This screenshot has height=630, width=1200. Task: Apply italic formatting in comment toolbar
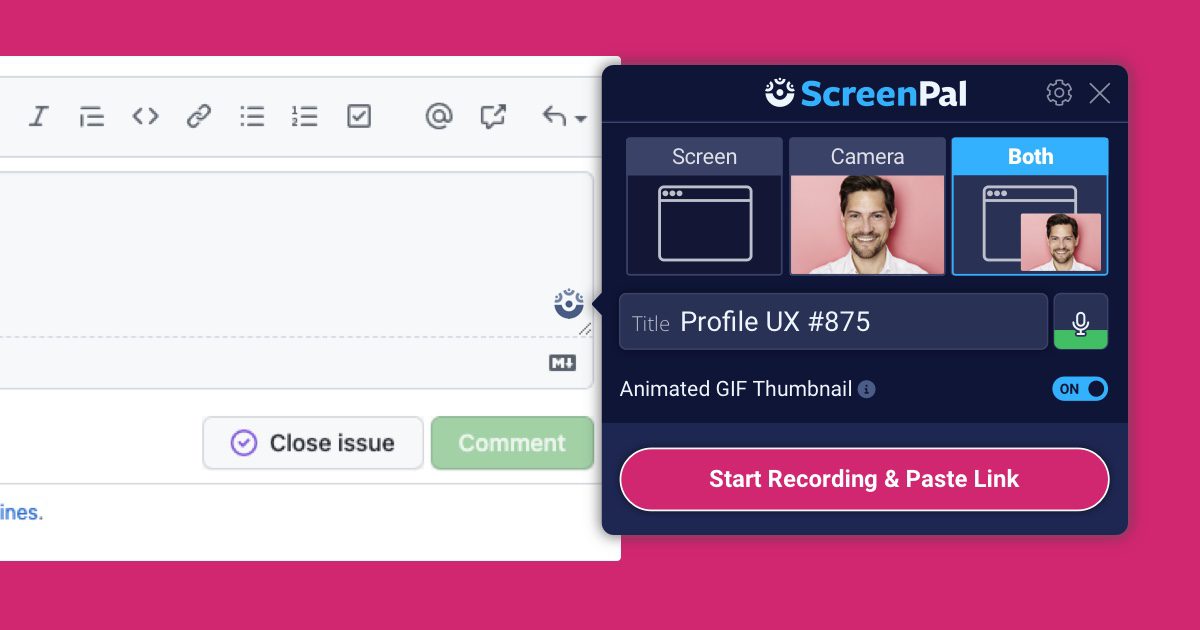pyautogui.click(x=39, y=116)
